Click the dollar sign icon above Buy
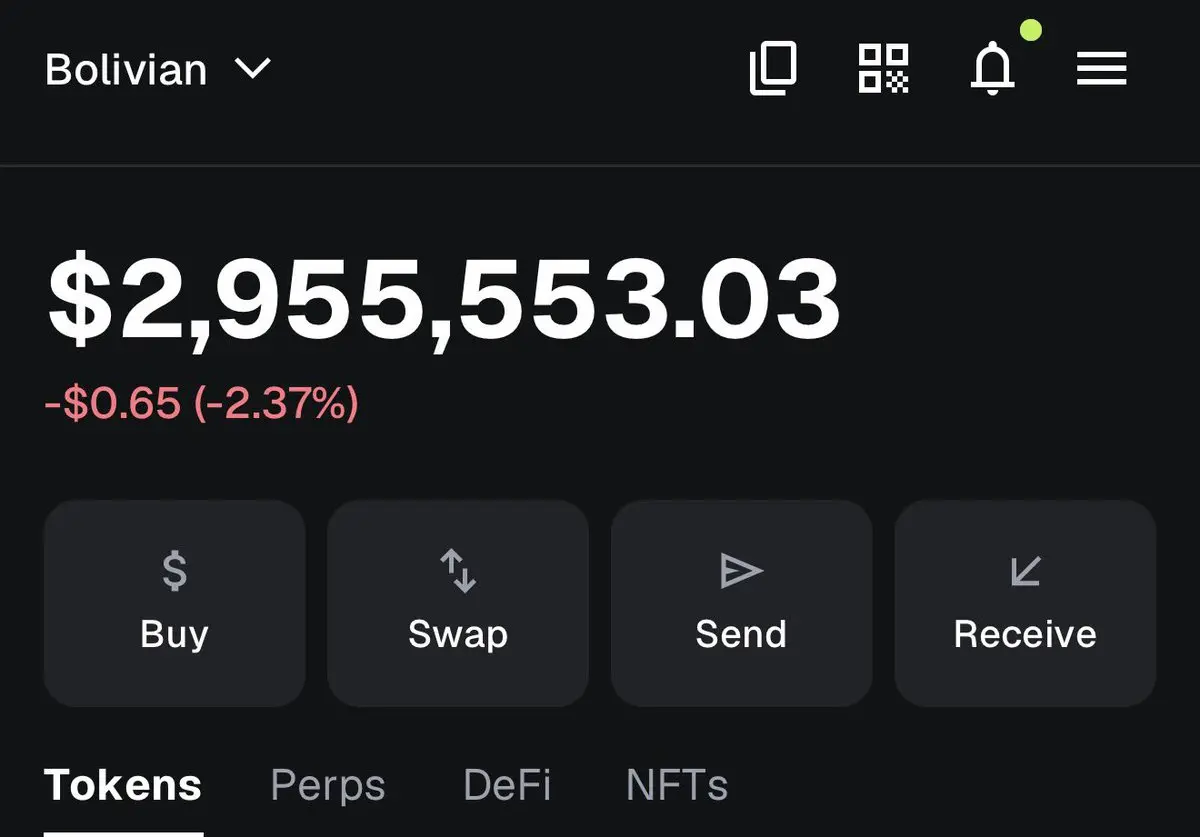This screenshot has height=837, width=1200. click(174, 571)
